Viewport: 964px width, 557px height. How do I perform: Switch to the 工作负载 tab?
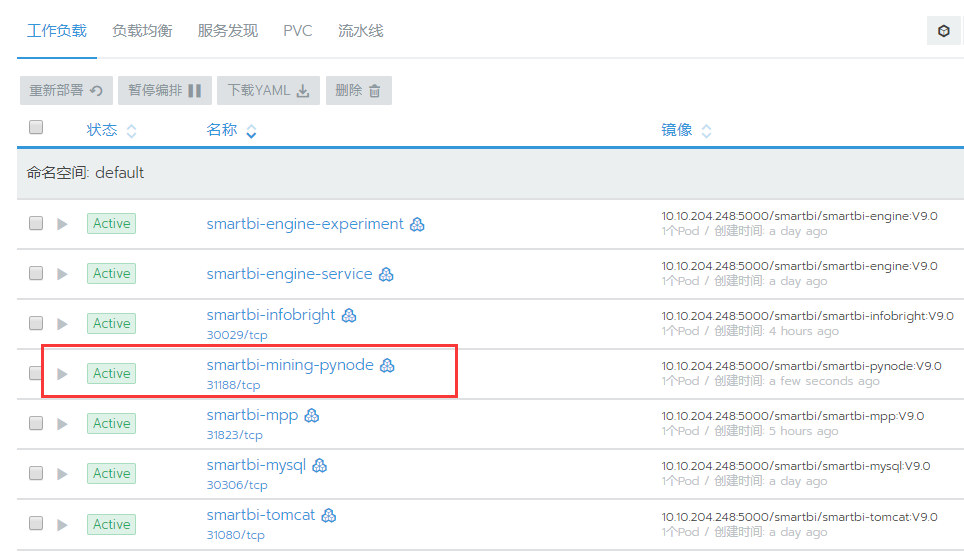tap(57, 31)
